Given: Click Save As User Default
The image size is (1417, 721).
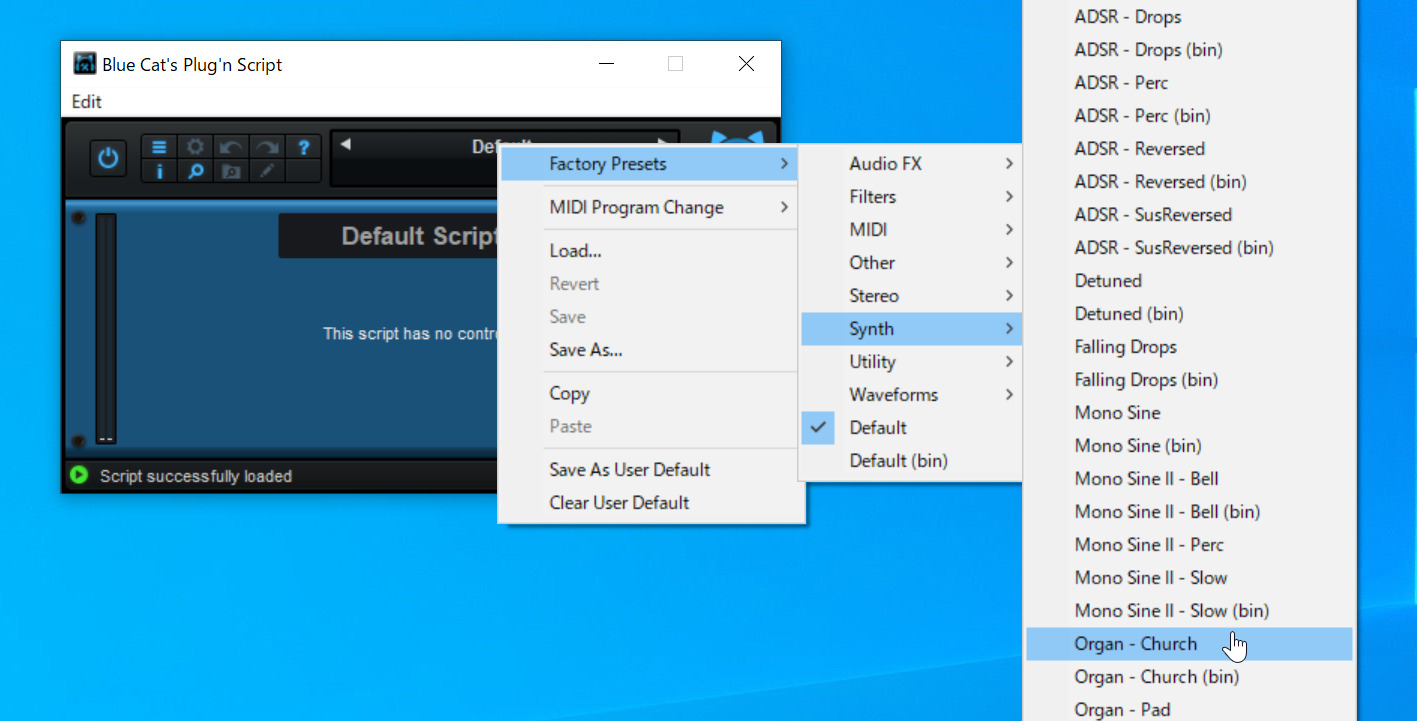Looking at the screenshot, I should [651, 470].
